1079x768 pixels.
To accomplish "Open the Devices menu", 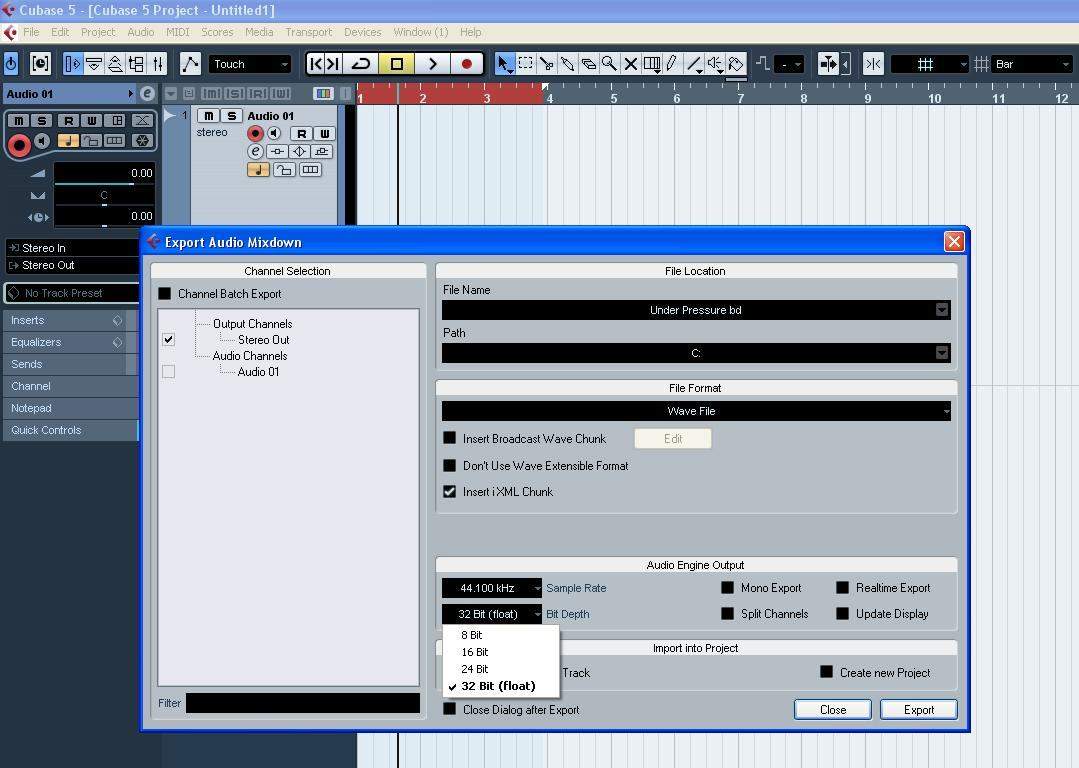I will point(362,32).
